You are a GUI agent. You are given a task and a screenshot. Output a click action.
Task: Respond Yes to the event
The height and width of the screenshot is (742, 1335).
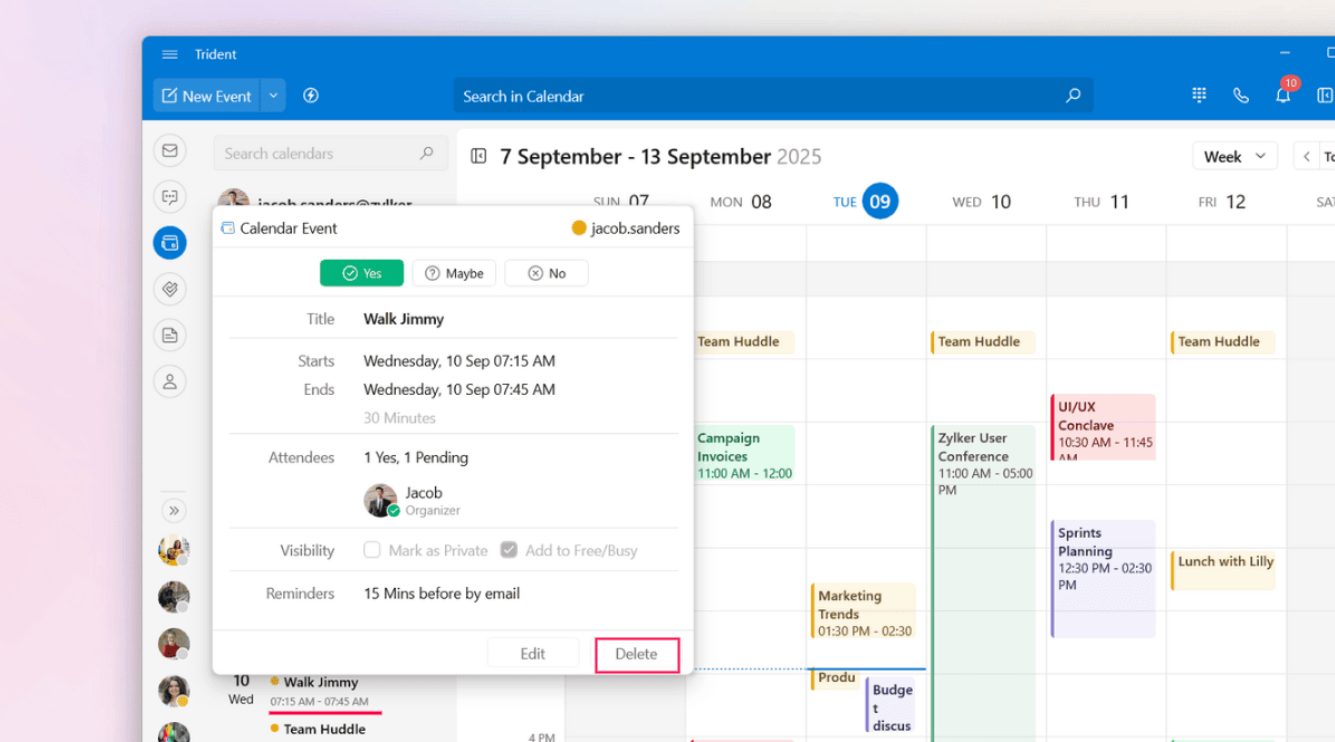tap(362, 273)
